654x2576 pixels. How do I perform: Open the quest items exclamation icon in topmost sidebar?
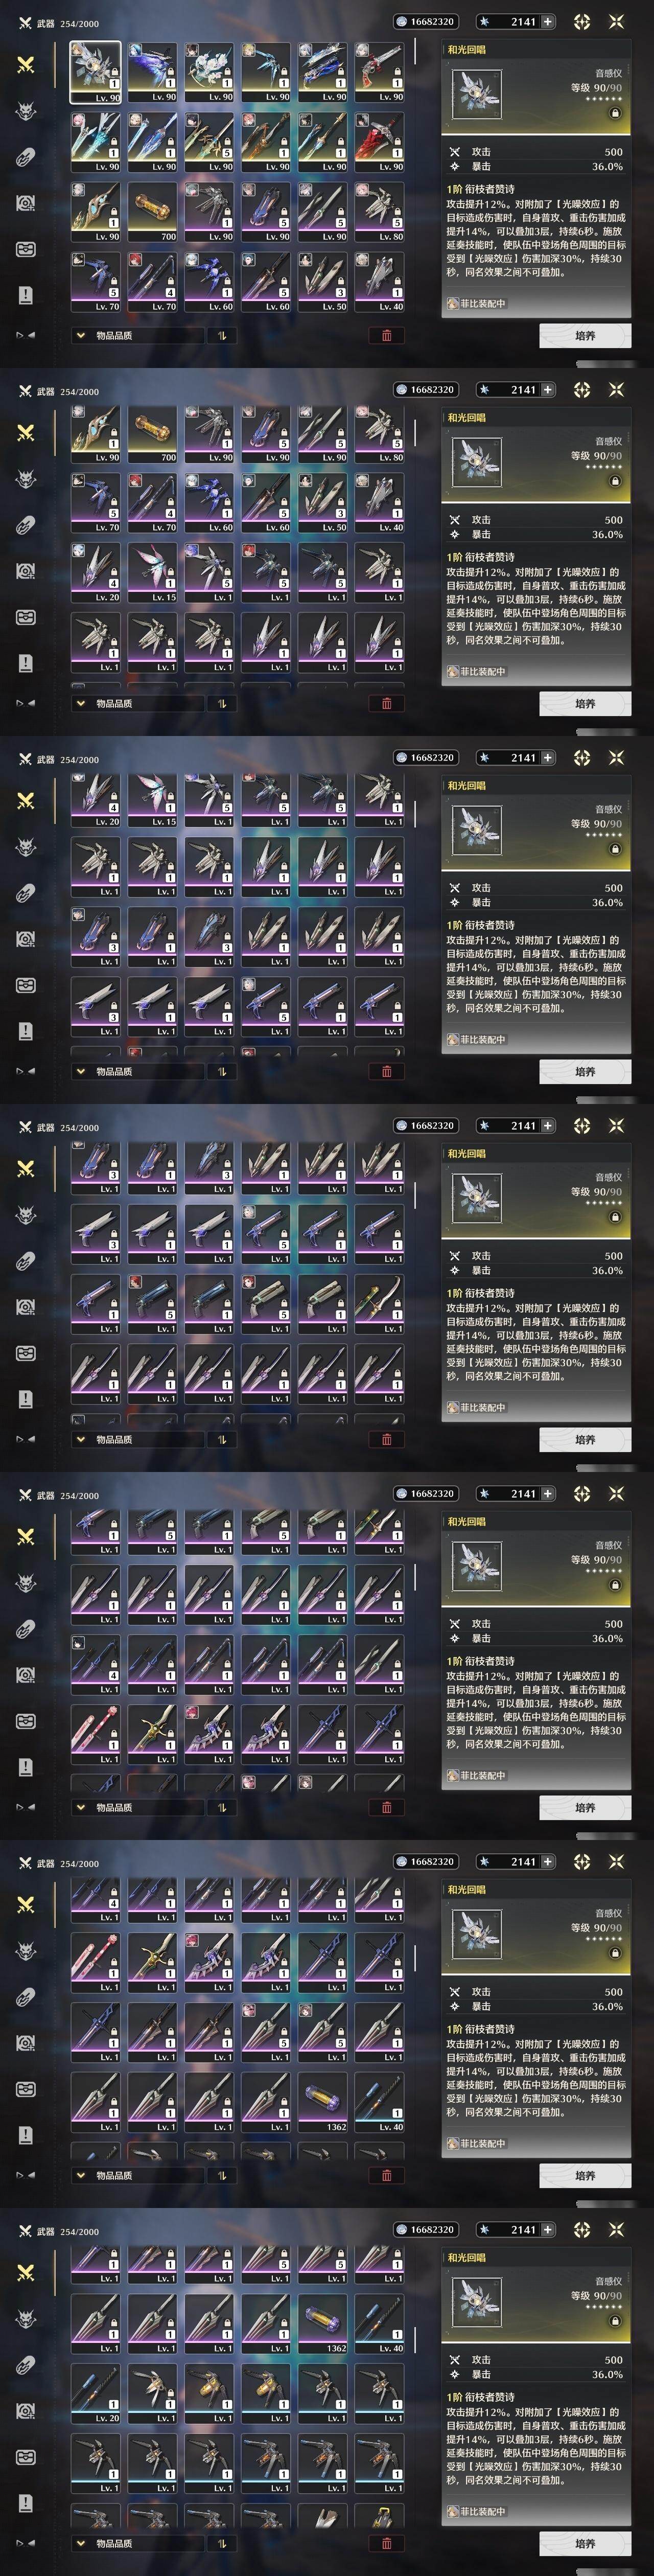coord(26,294)
